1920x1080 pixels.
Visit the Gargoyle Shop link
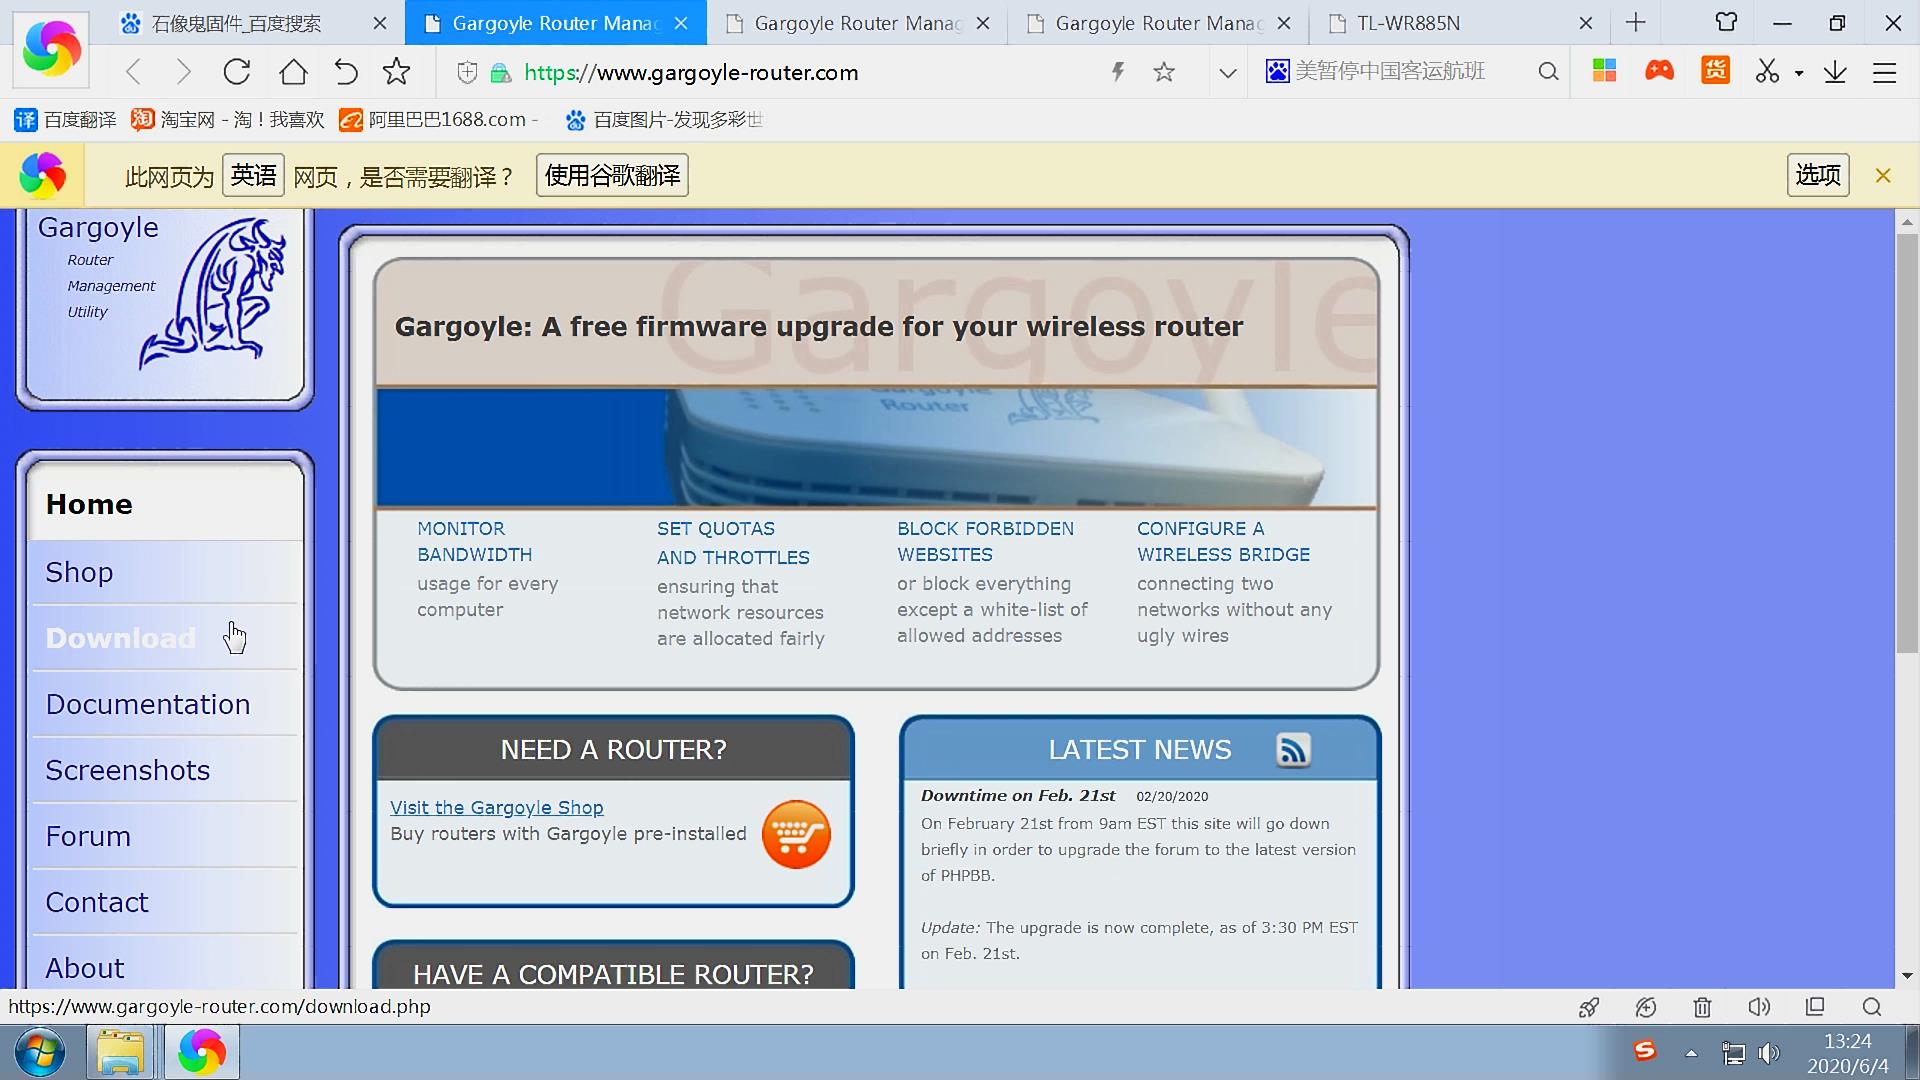coord(497,807)
